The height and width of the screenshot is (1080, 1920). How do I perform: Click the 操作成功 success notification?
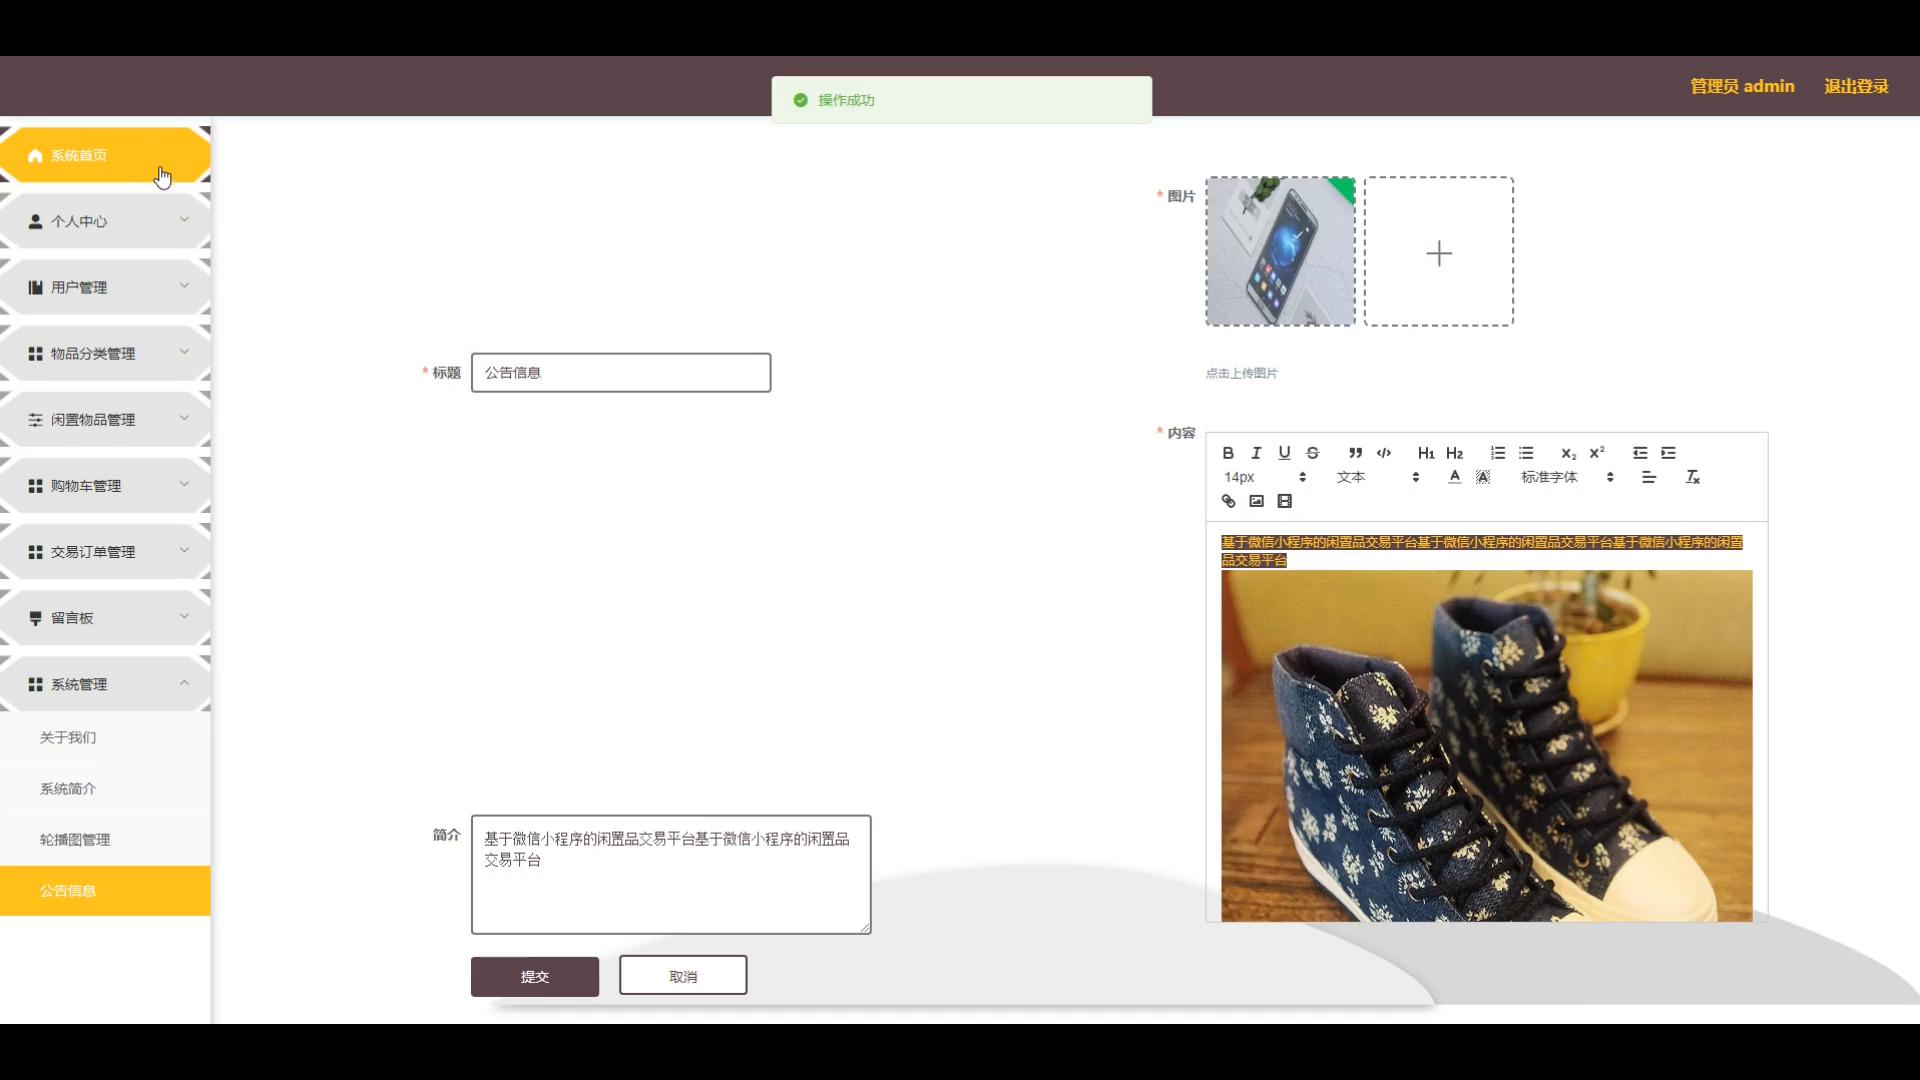click(962, 100)
